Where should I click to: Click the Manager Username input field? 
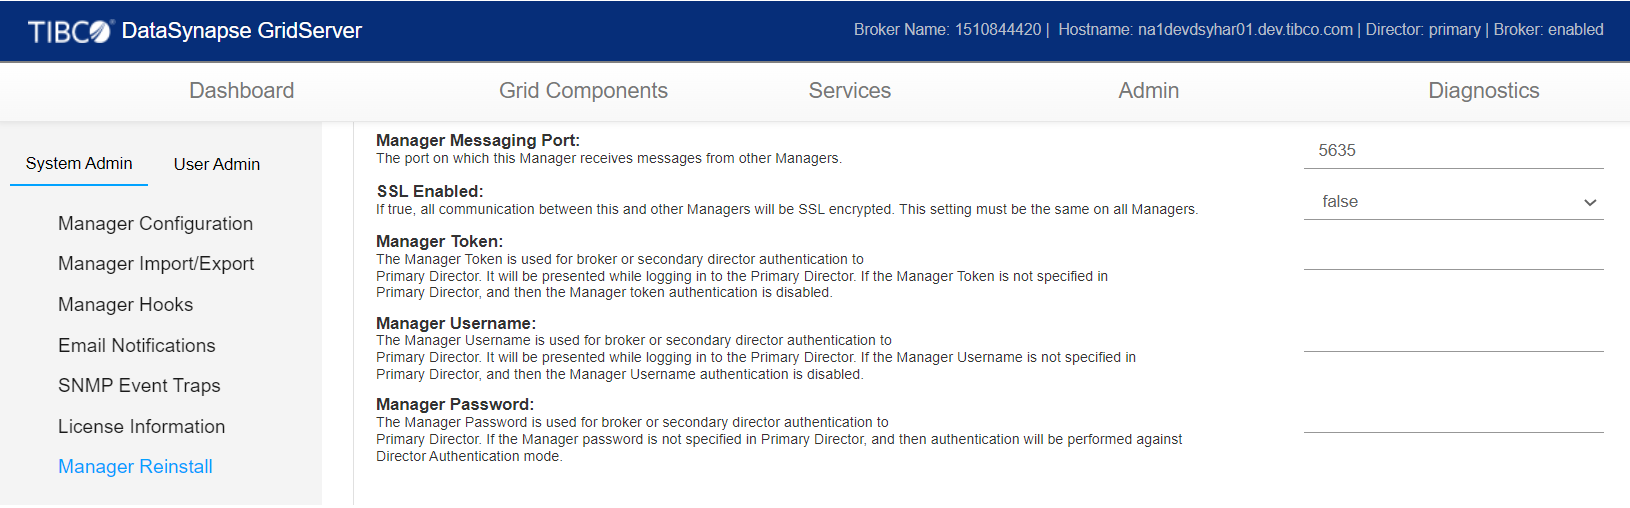point(1453,336)
